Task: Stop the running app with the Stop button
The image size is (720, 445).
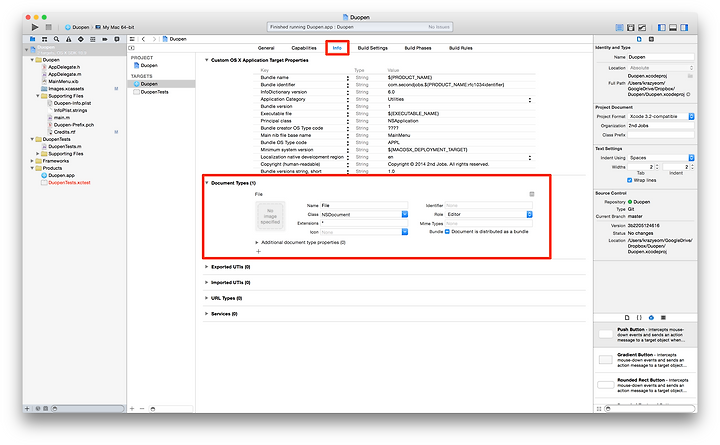Action: coord(49,27)
